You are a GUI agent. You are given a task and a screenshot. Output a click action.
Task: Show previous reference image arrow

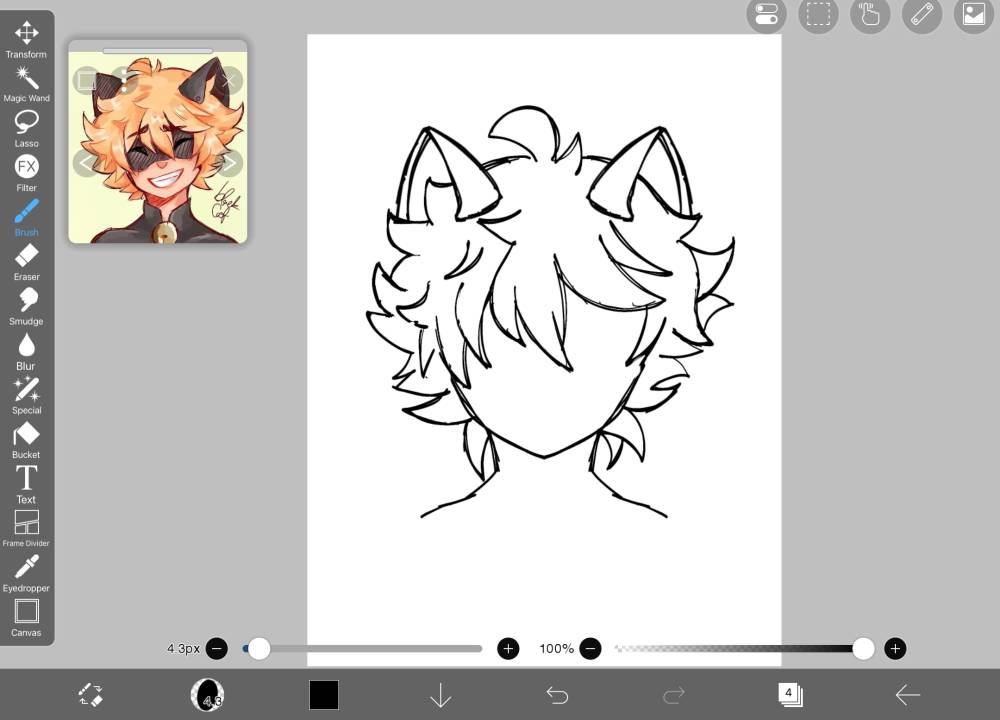click(x=87, y=163)
